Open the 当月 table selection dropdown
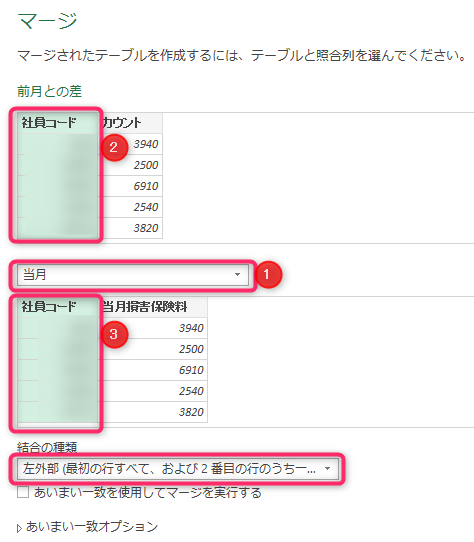Image resolution: width=474 pixels, height=542 pixels. [133, 275]
